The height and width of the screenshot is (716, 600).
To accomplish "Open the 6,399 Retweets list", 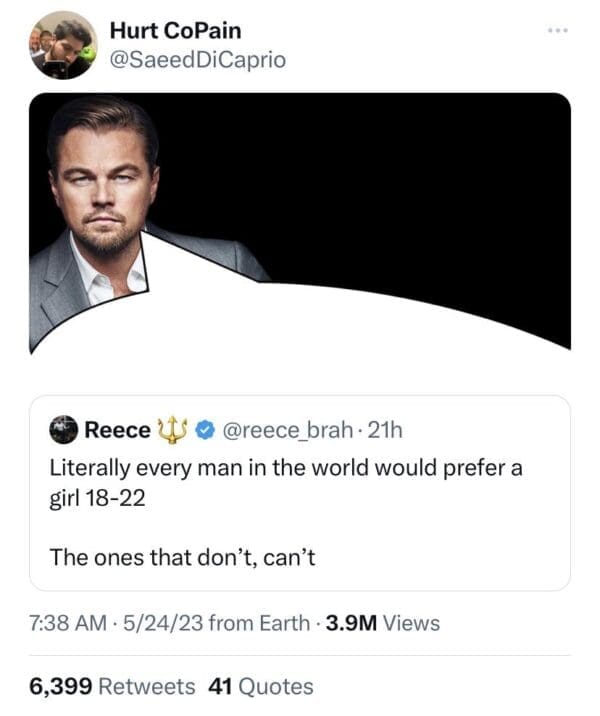I will click(x=111, y=686).
